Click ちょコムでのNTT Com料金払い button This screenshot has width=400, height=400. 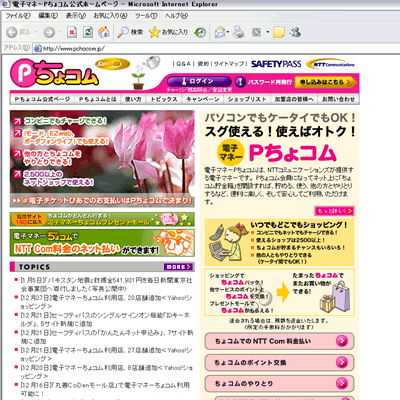click(x=279, y=341)
